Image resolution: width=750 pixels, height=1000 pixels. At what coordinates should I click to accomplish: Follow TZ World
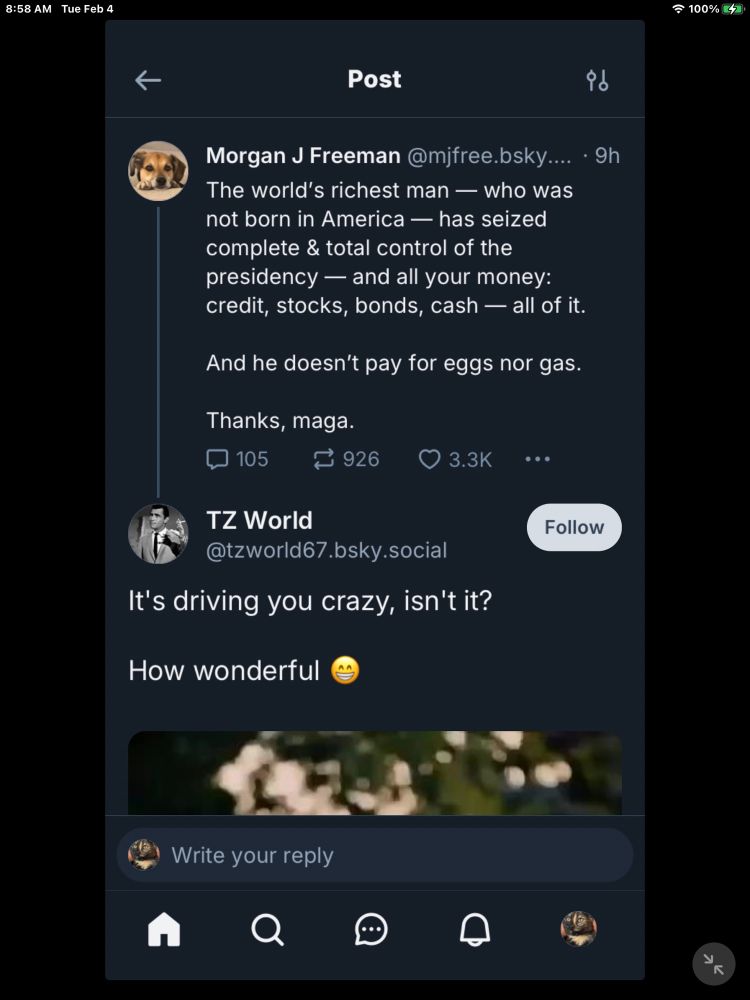point(574,527)
